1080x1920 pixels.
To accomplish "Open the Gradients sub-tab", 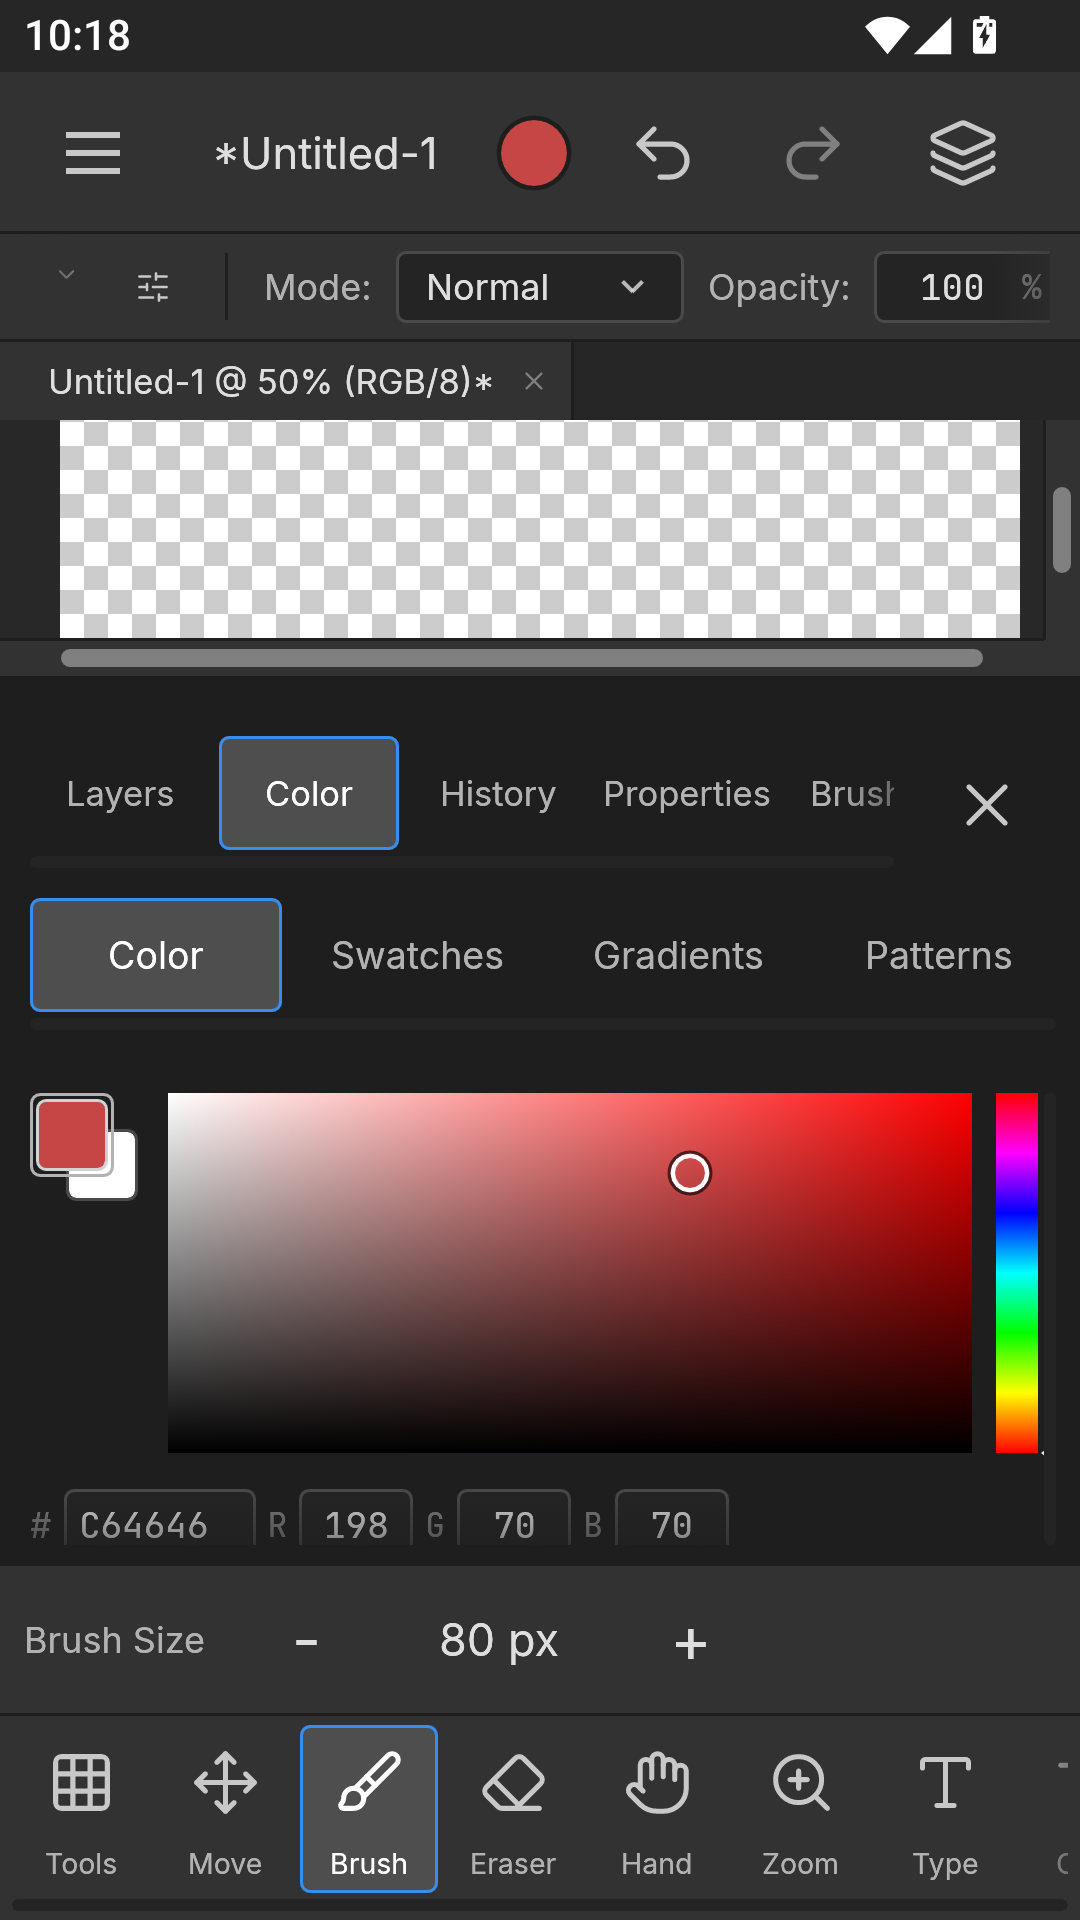I will coord(678,955).
